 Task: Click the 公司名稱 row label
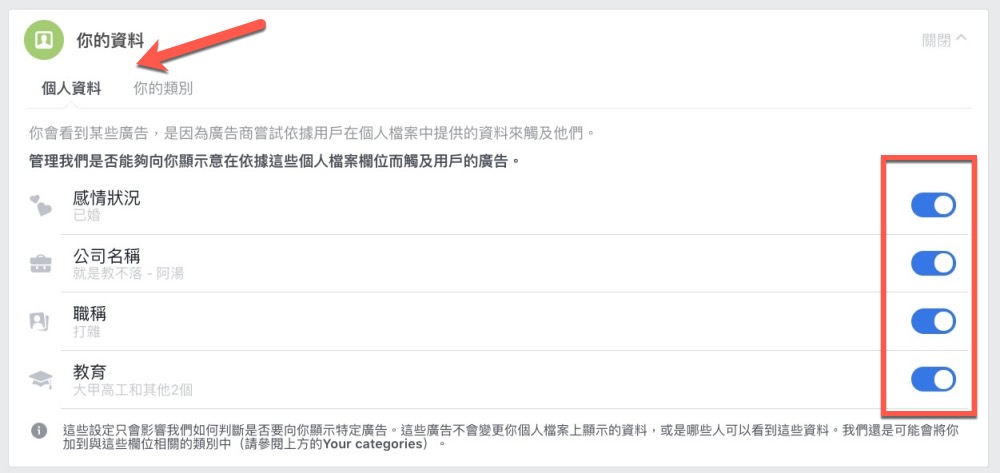click(x=106, y=256)
